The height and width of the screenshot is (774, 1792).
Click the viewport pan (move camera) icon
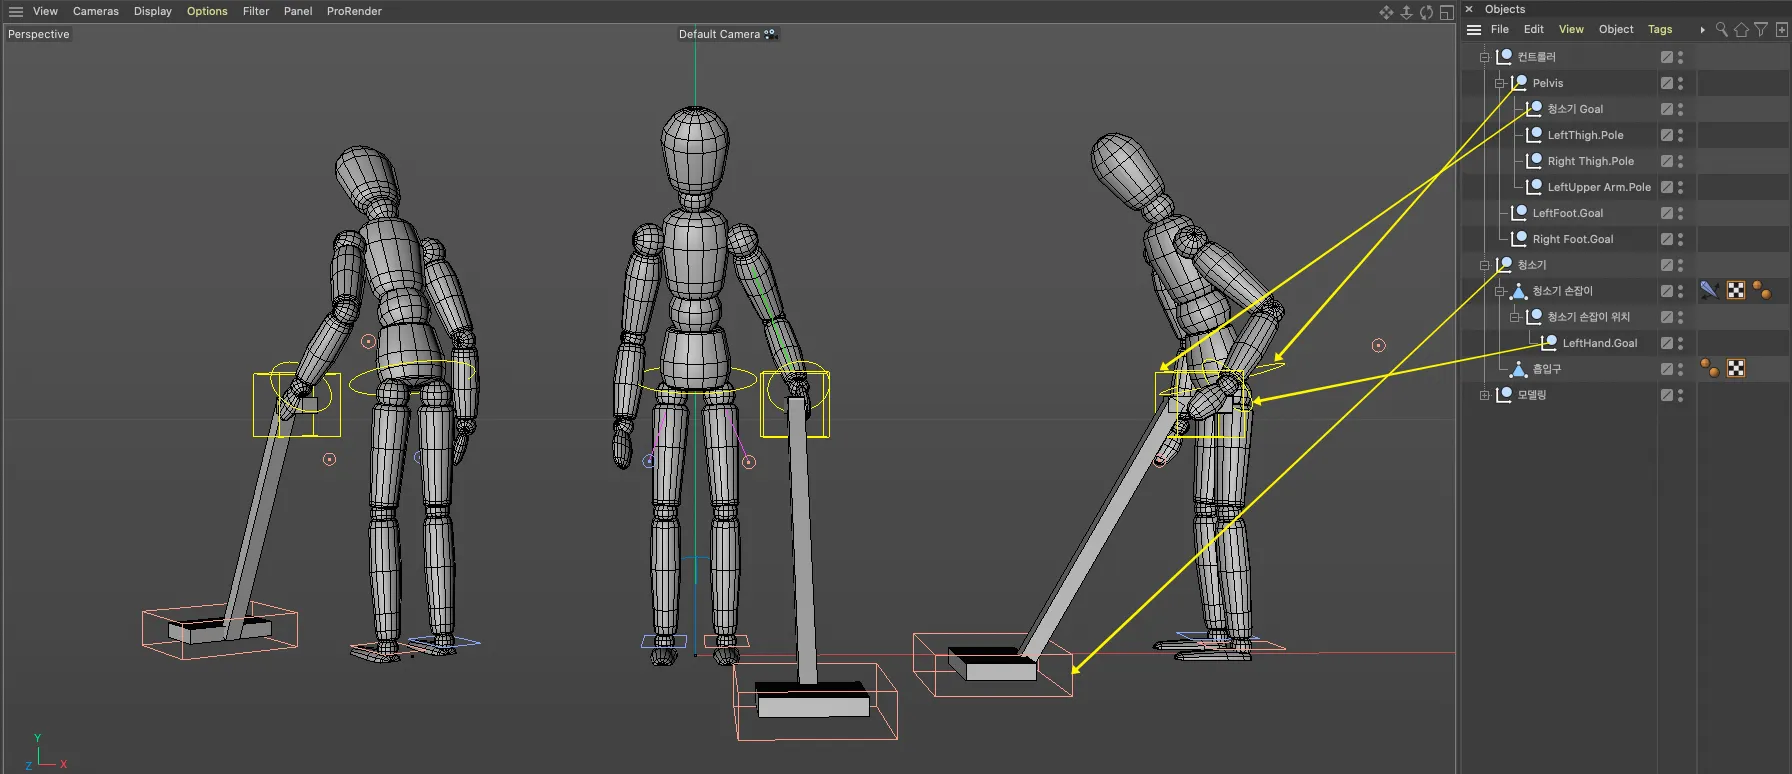(1386, 12)
